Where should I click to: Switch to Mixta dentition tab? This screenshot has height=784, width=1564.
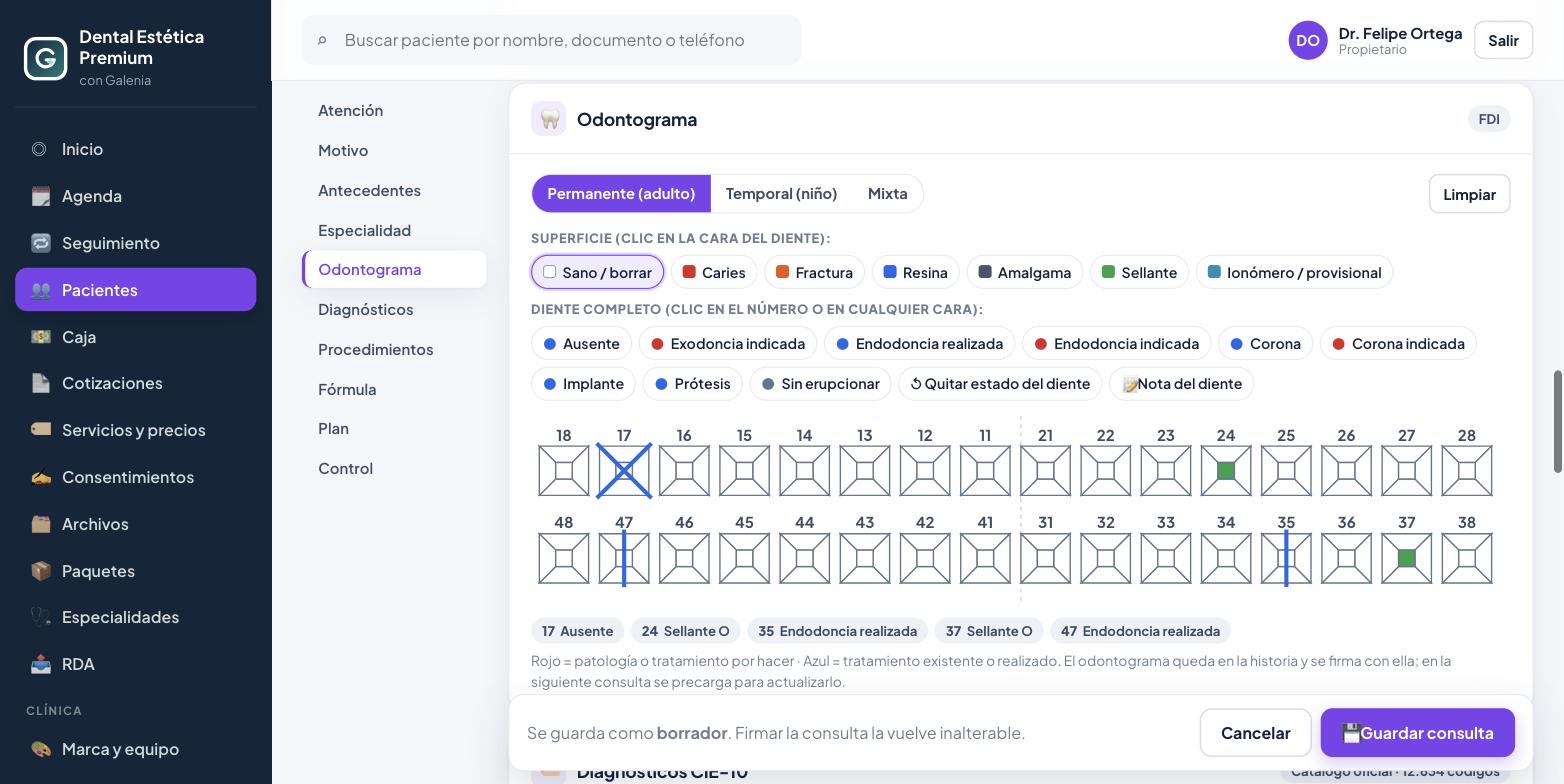tap(888, 193)
